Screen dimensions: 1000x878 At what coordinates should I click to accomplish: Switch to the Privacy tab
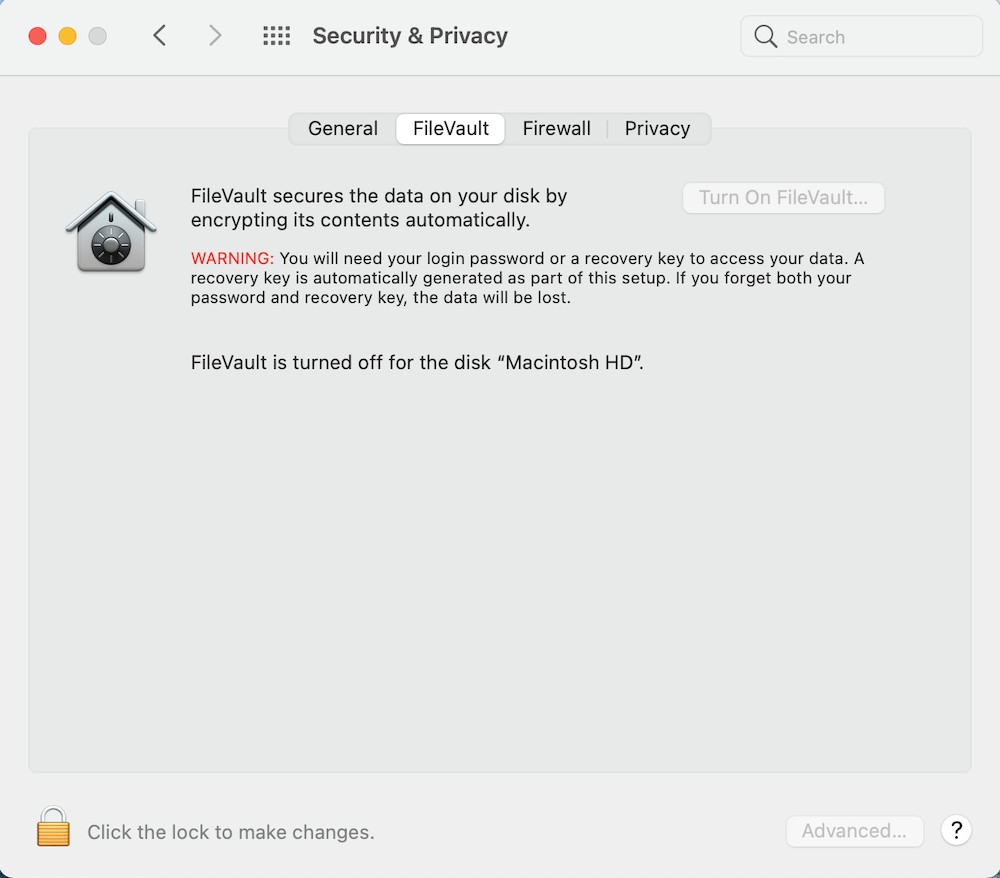(x=657, y=129)
